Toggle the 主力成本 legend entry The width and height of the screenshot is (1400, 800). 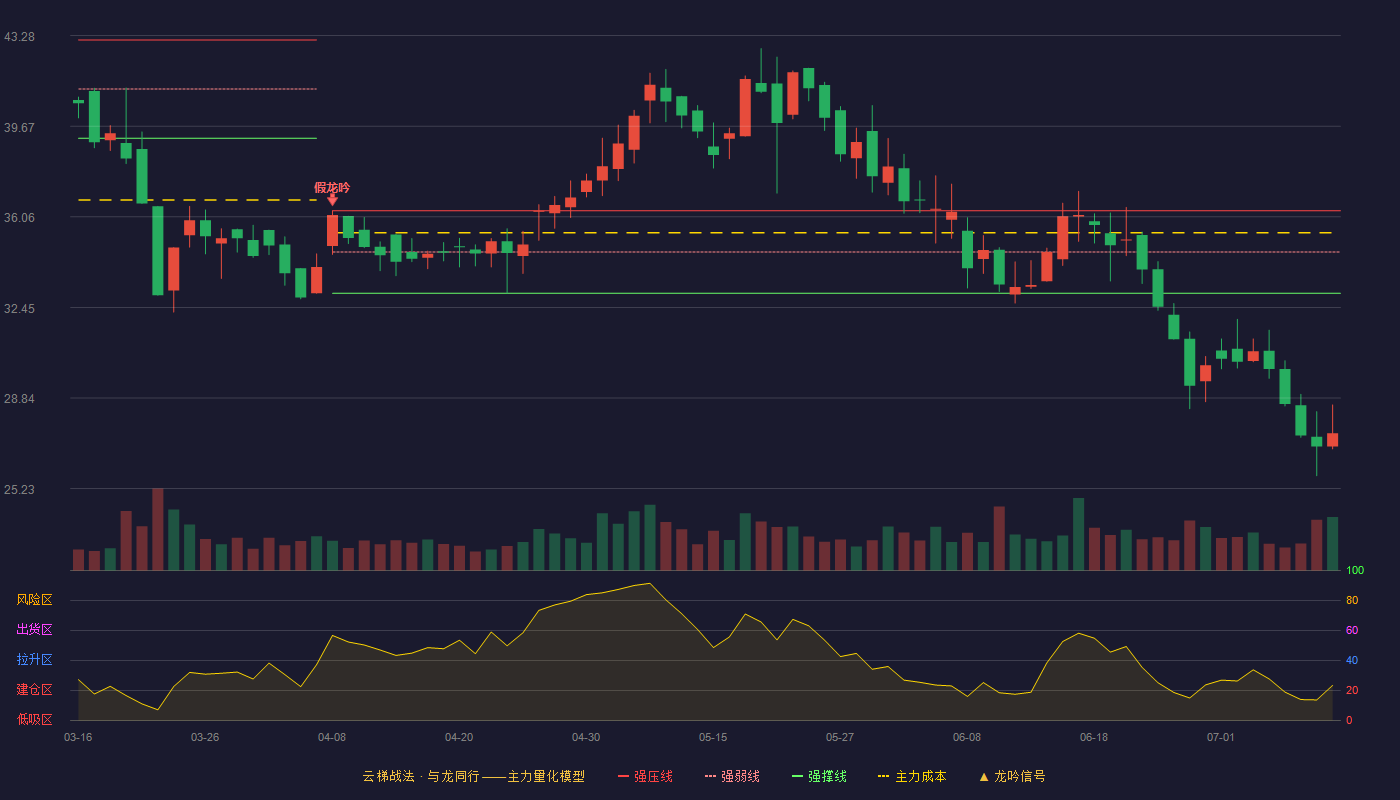912,776
